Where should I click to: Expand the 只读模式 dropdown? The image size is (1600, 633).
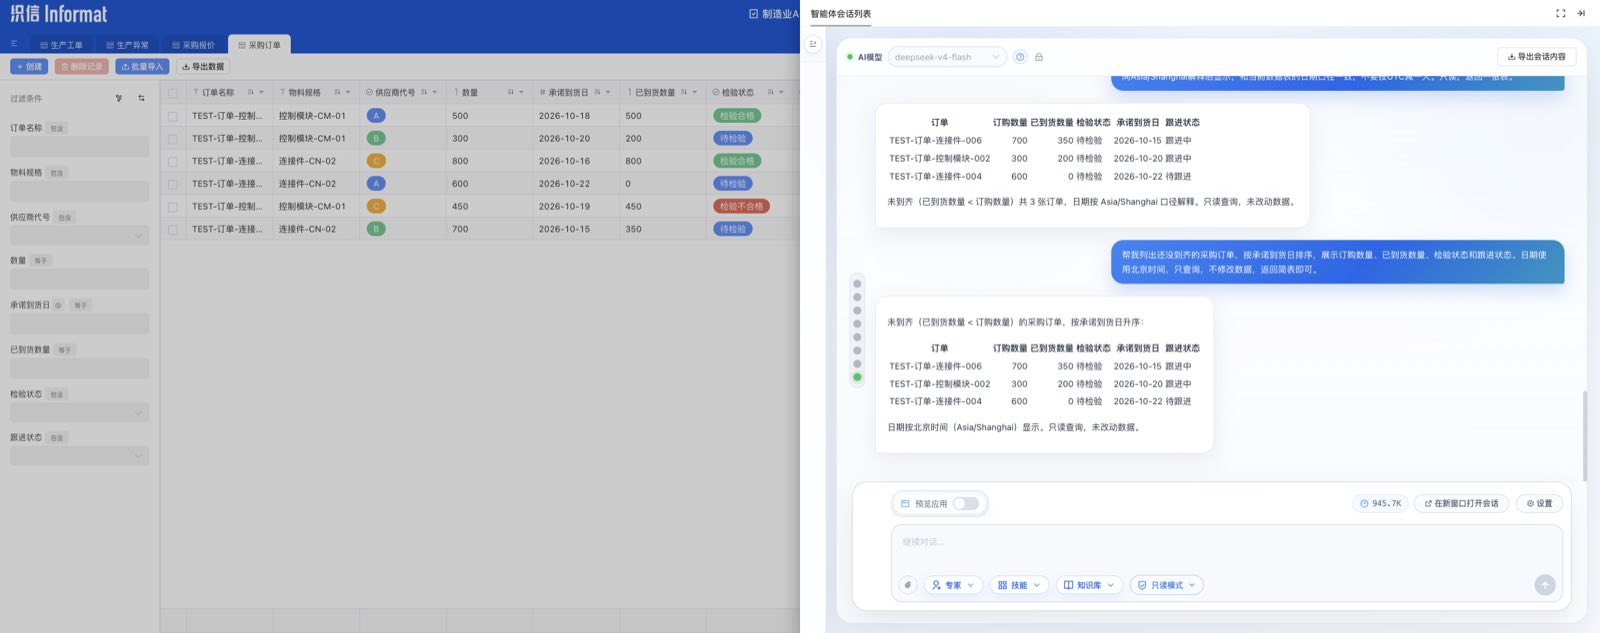pos(1166,585)
